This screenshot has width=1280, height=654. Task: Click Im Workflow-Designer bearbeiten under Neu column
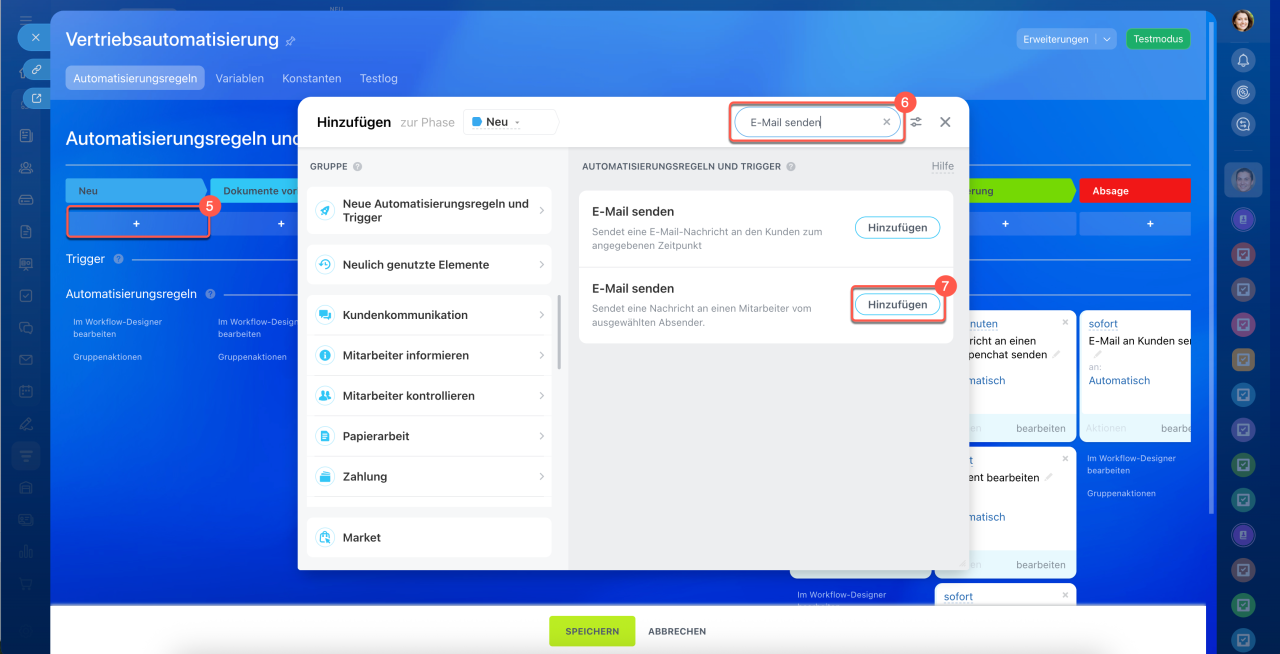click(117, 328)
